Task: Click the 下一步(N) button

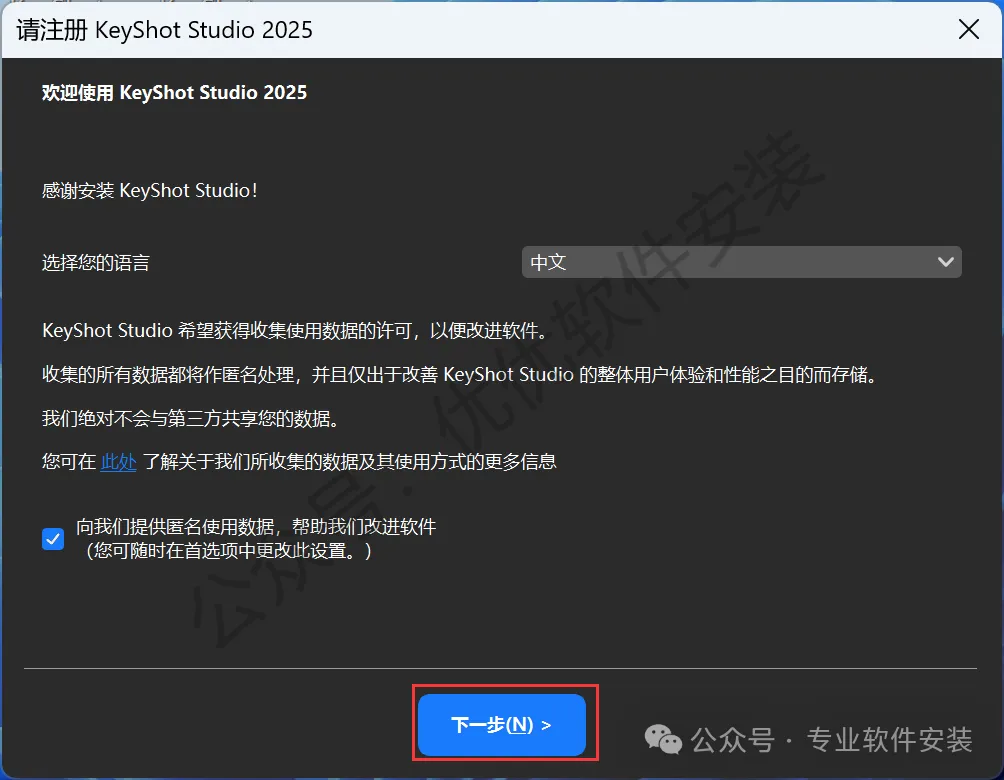Action: 501,724
